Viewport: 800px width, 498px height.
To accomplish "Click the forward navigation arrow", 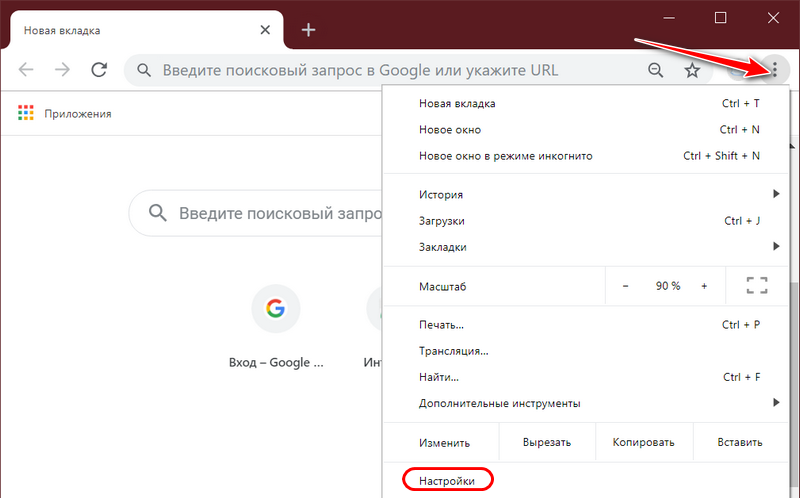I will point(62,69).
